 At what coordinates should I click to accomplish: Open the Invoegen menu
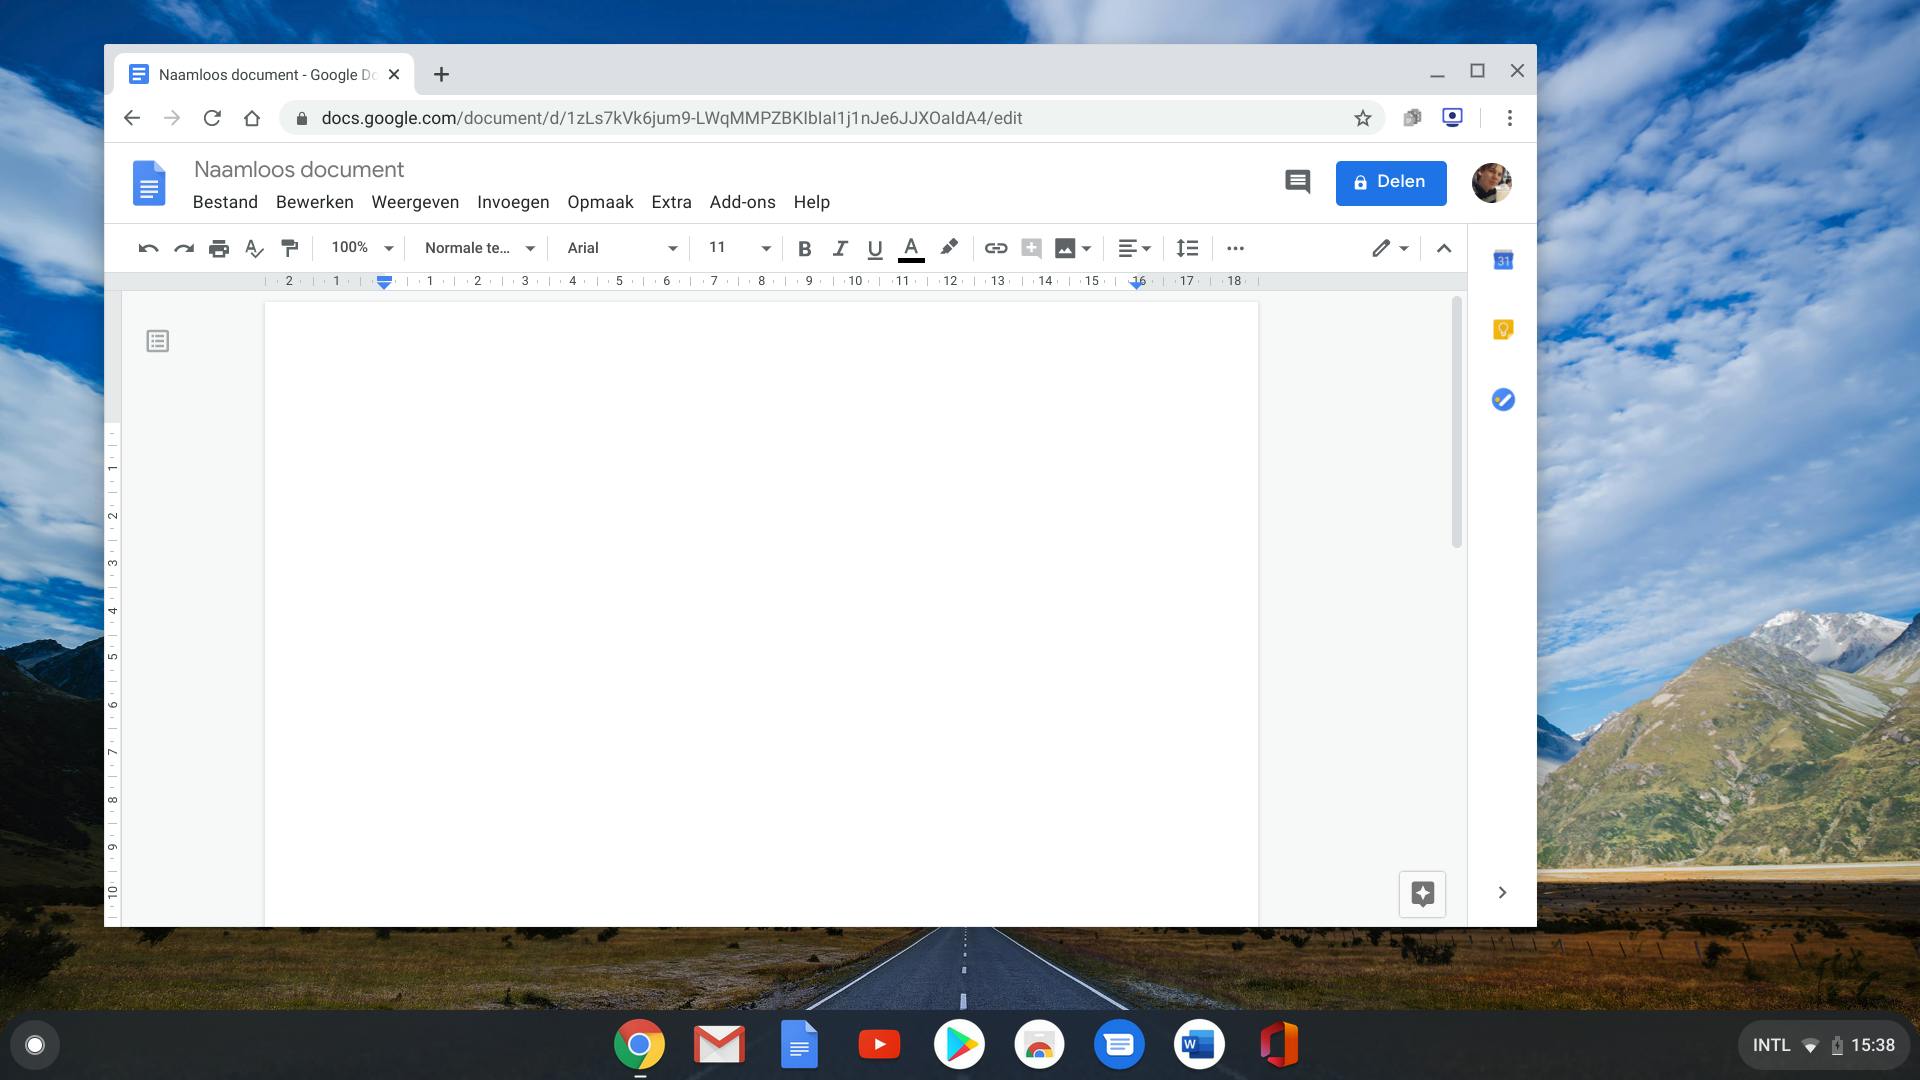(x=513, y=202)
